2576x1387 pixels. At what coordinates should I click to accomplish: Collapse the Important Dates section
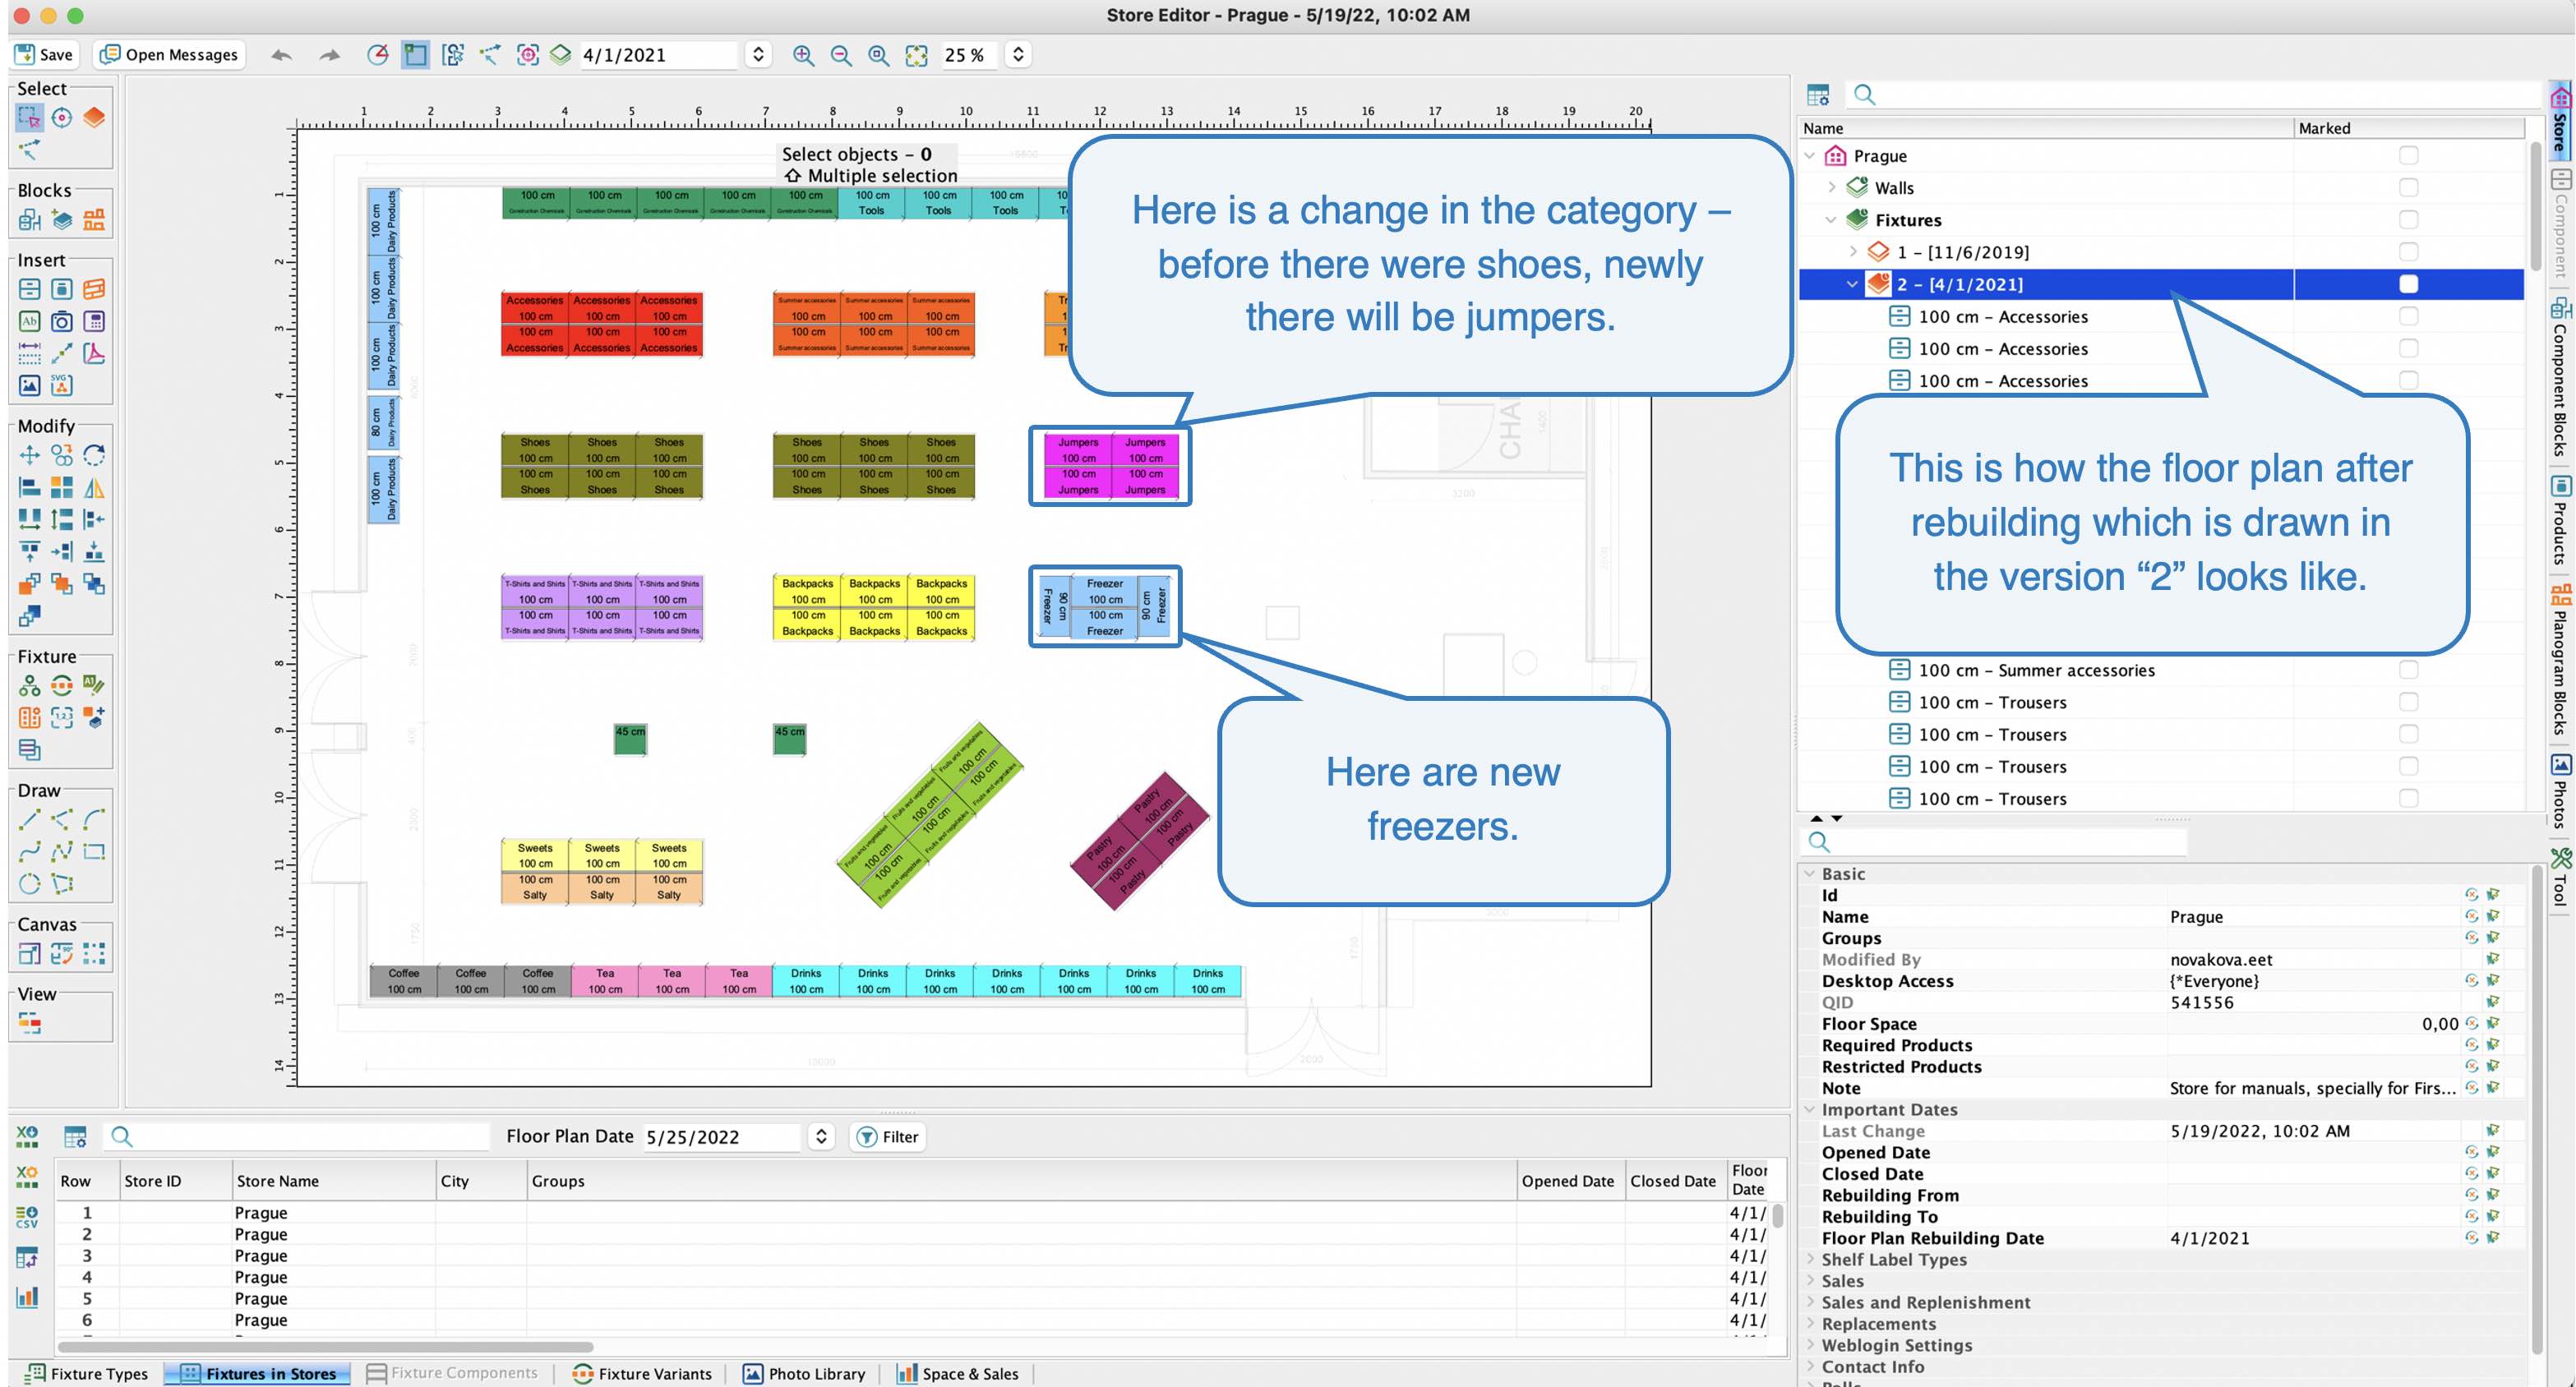pos(1810,1110)
